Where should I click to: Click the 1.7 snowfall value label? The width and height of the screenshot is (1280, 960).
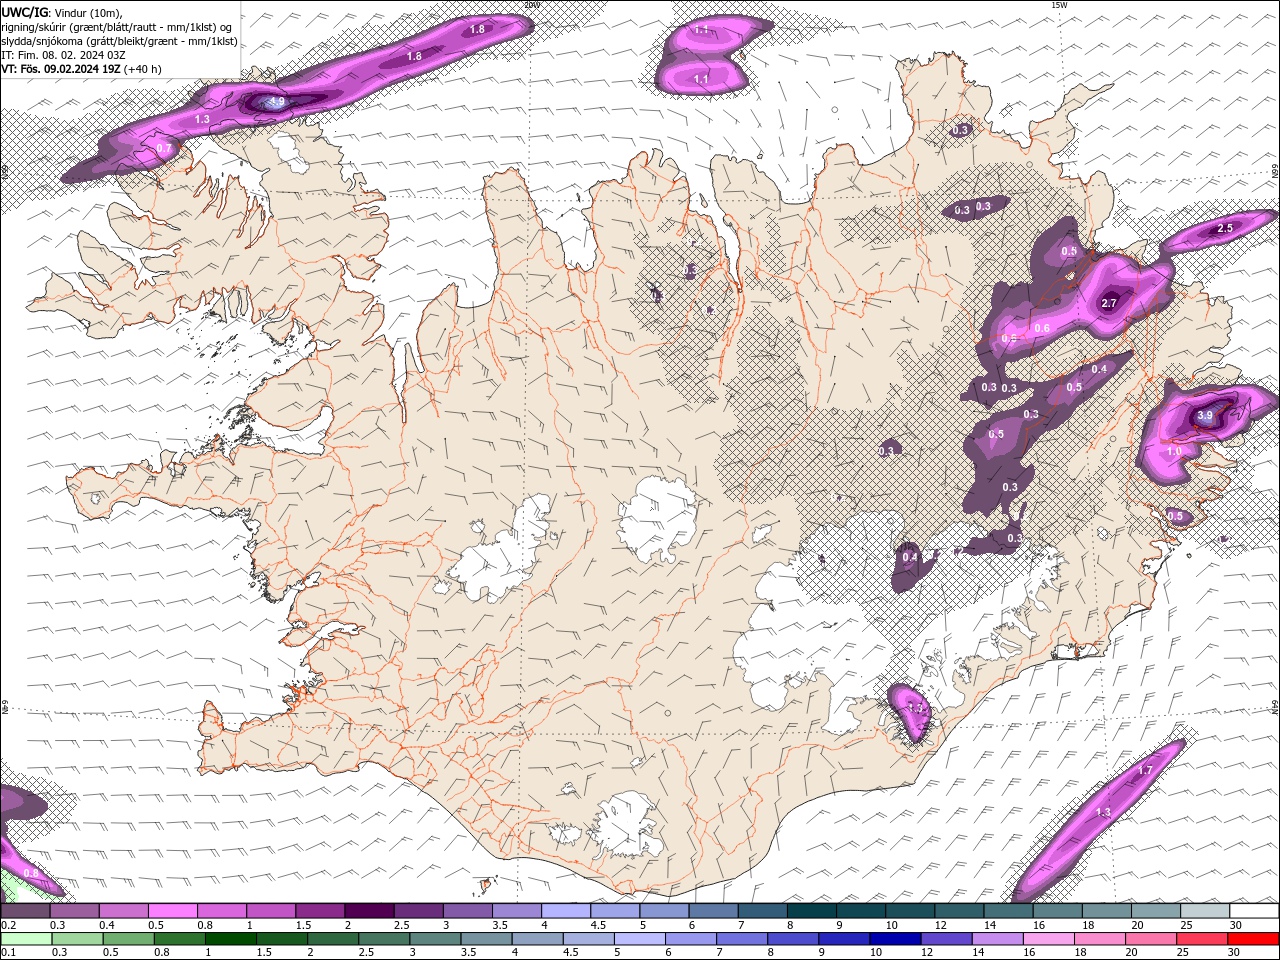tap(1145, 771)
